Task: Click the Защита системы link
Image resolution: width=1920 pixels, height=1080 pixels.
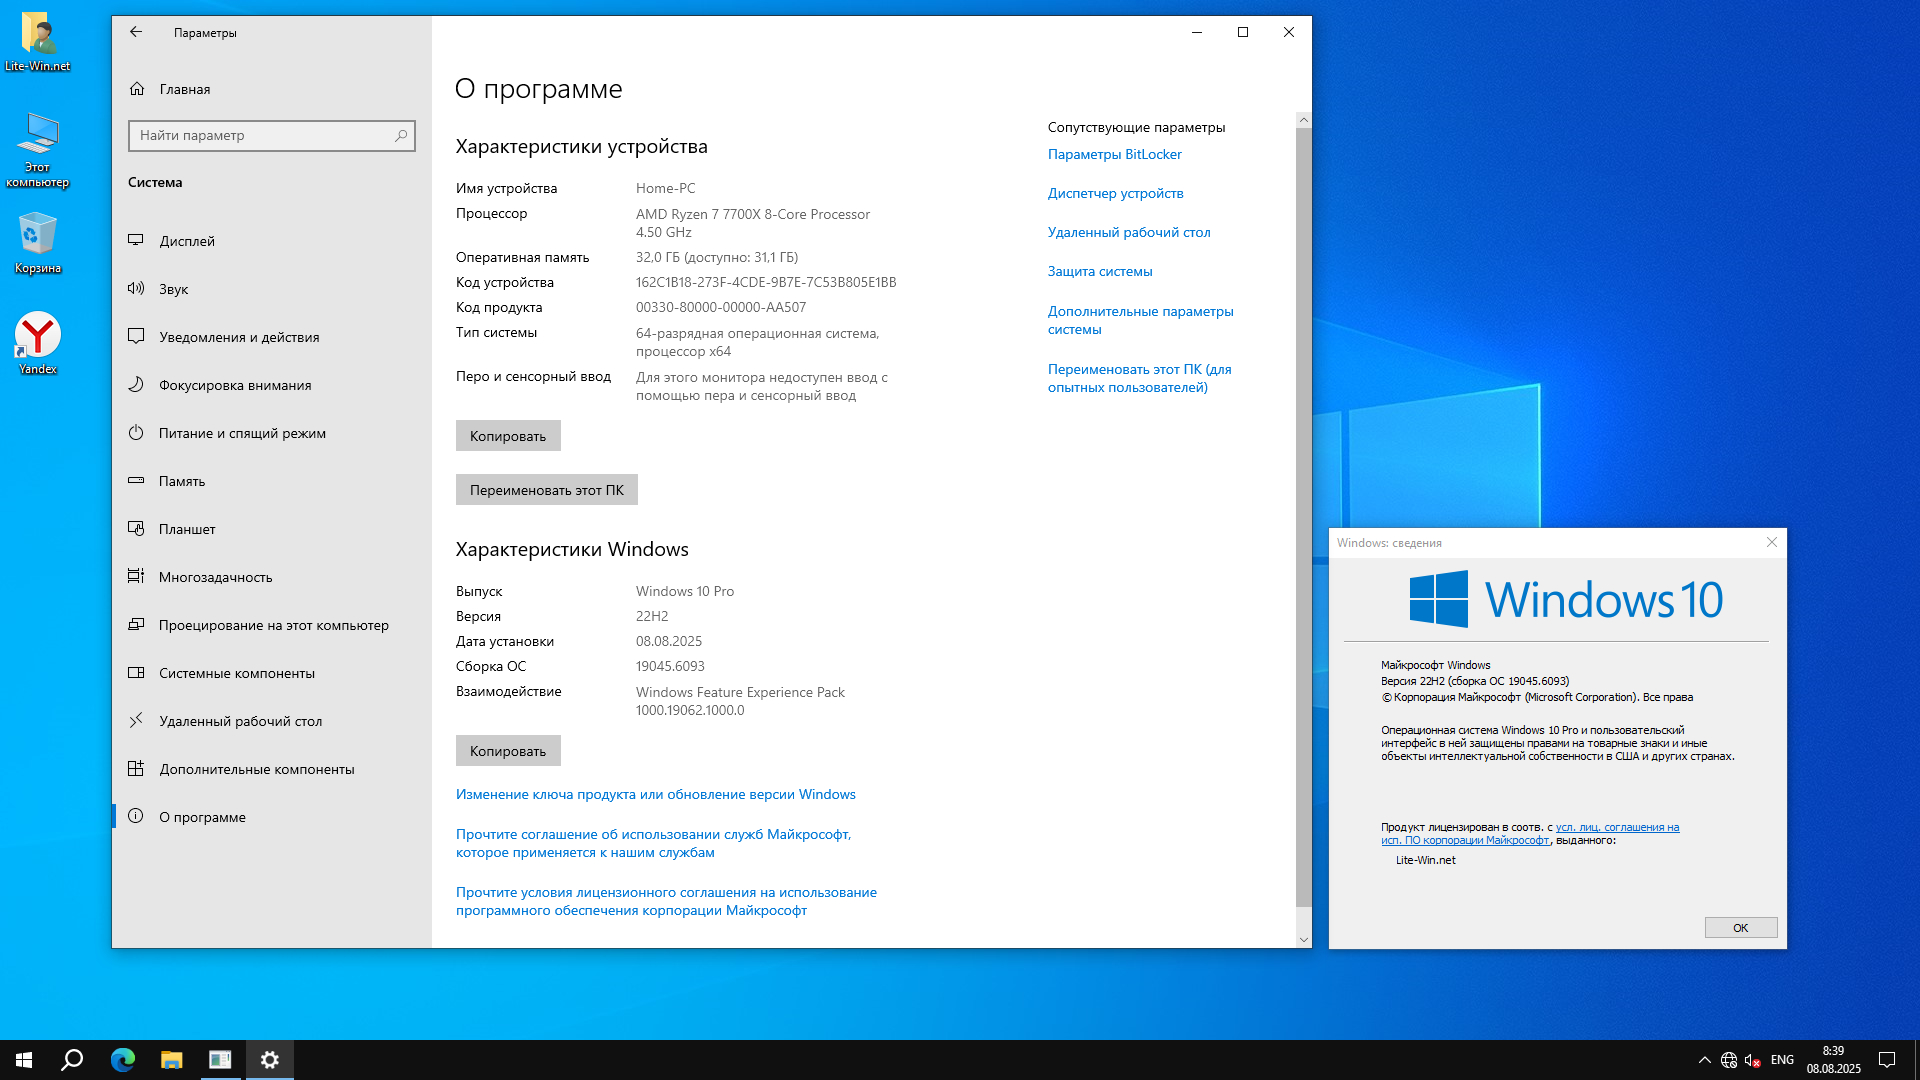Action: (1099, 271)
